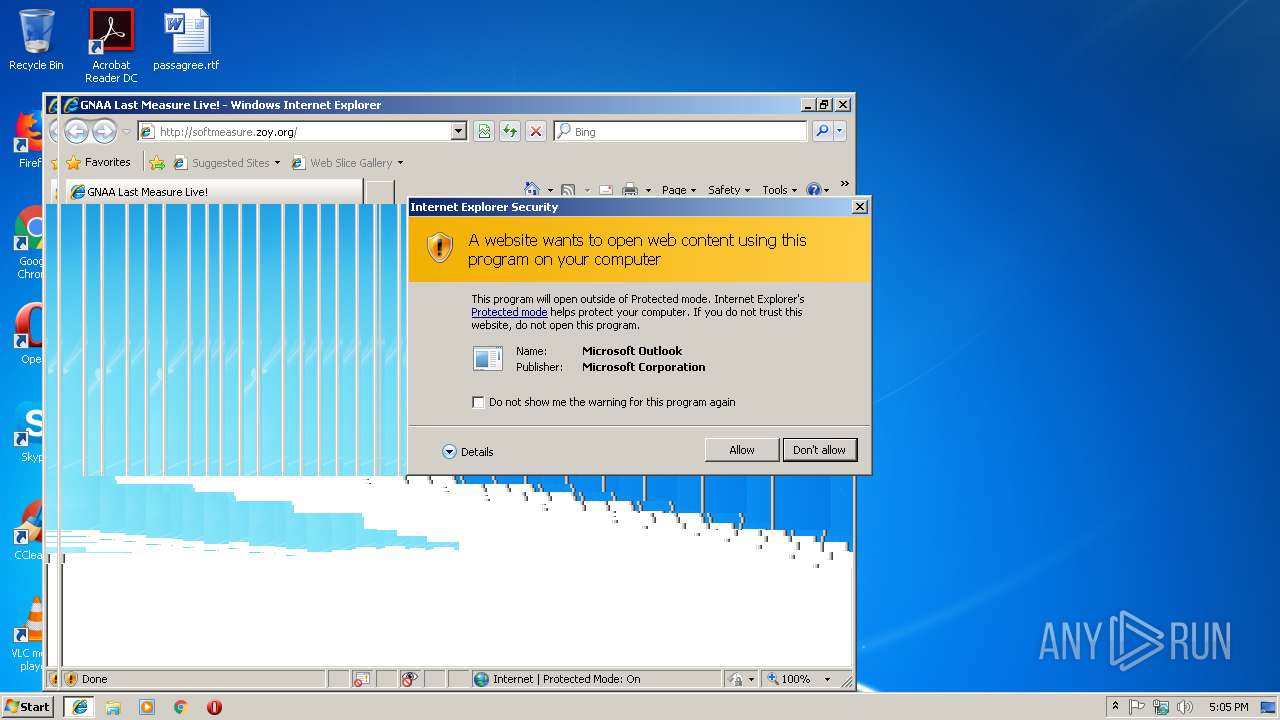Click the Help question mark icon
Image resolution: width=1280 pixels, height=720 pixels.
[813, 190]
